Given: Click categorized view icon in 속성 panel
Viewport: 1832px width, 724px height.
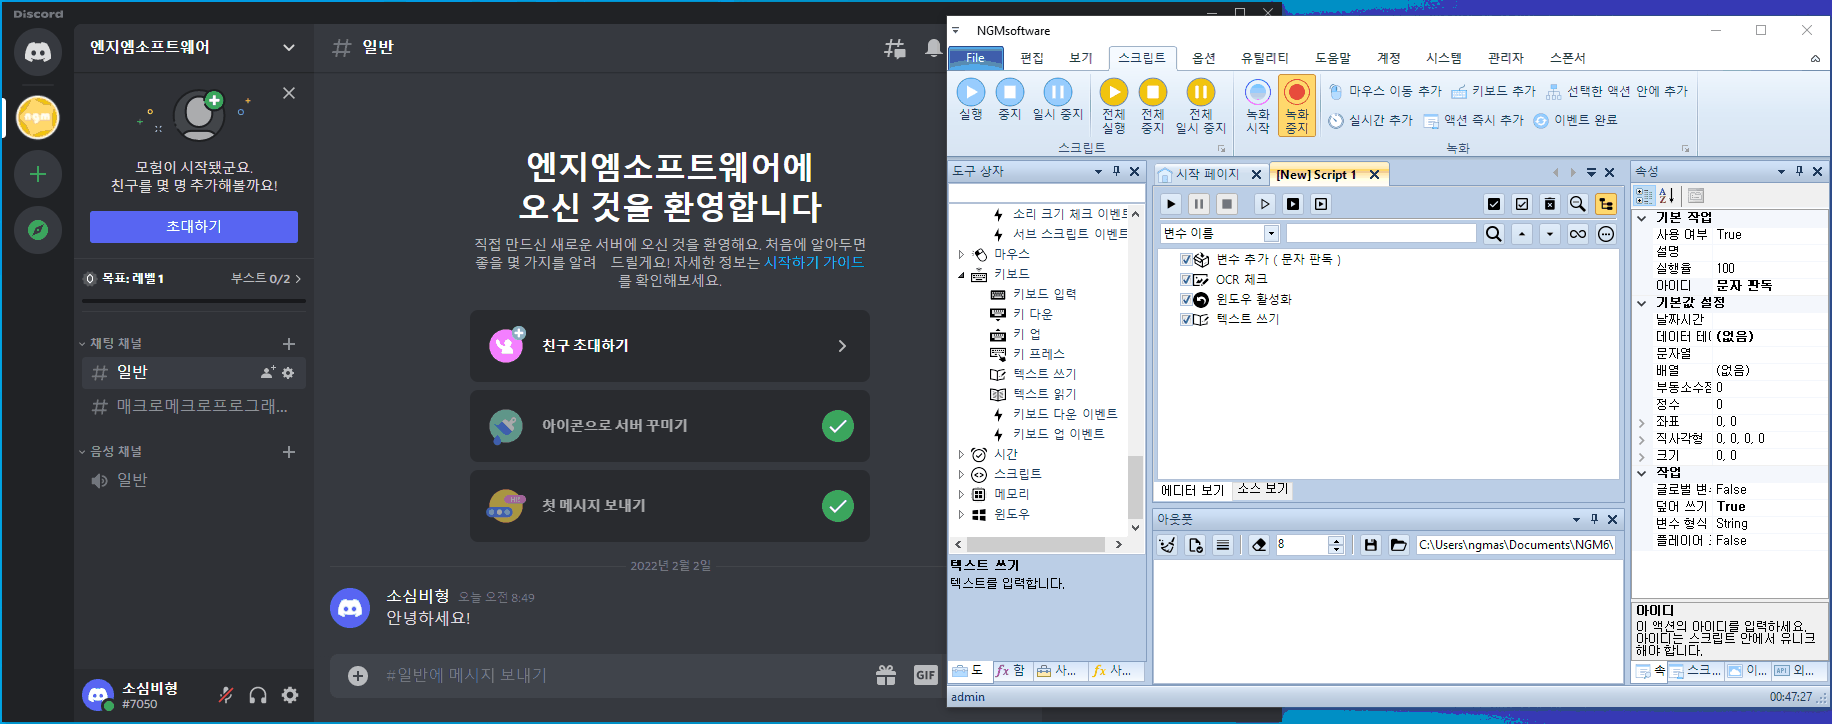Looking at the screenshot, I should click(1644, 196).
